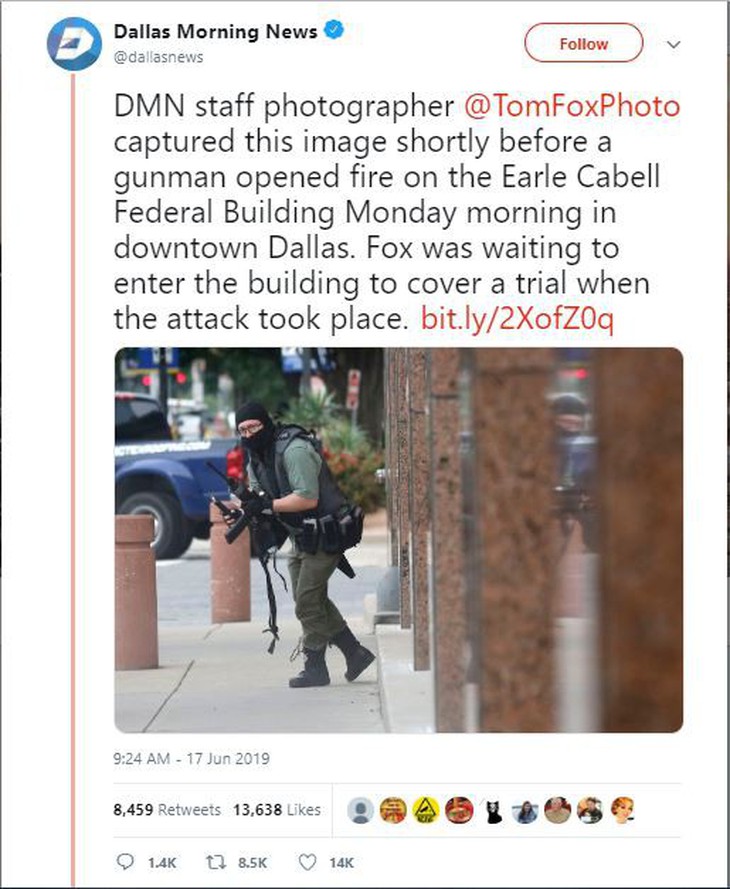
Task: Expand the tweet options chevron
Action: pos(673,44)
